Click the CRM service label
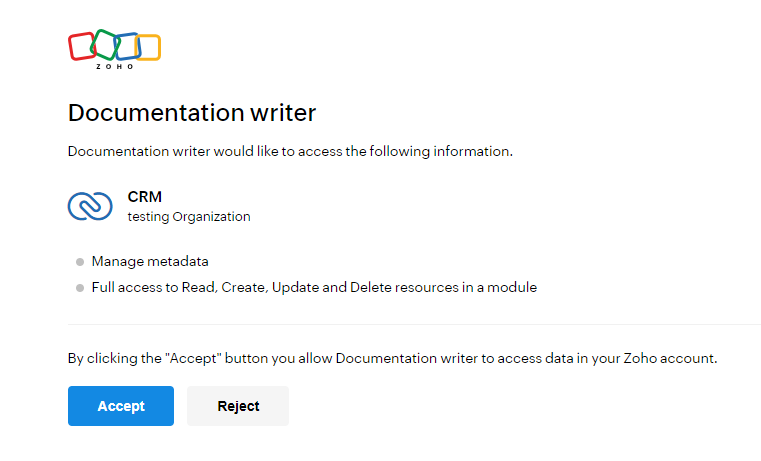 (145, 197)
